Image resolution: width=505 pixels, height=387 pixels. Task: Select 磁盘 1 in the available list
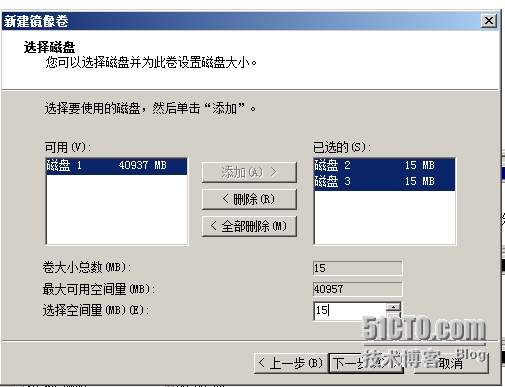pyautogui.click(x=116, y=166)
